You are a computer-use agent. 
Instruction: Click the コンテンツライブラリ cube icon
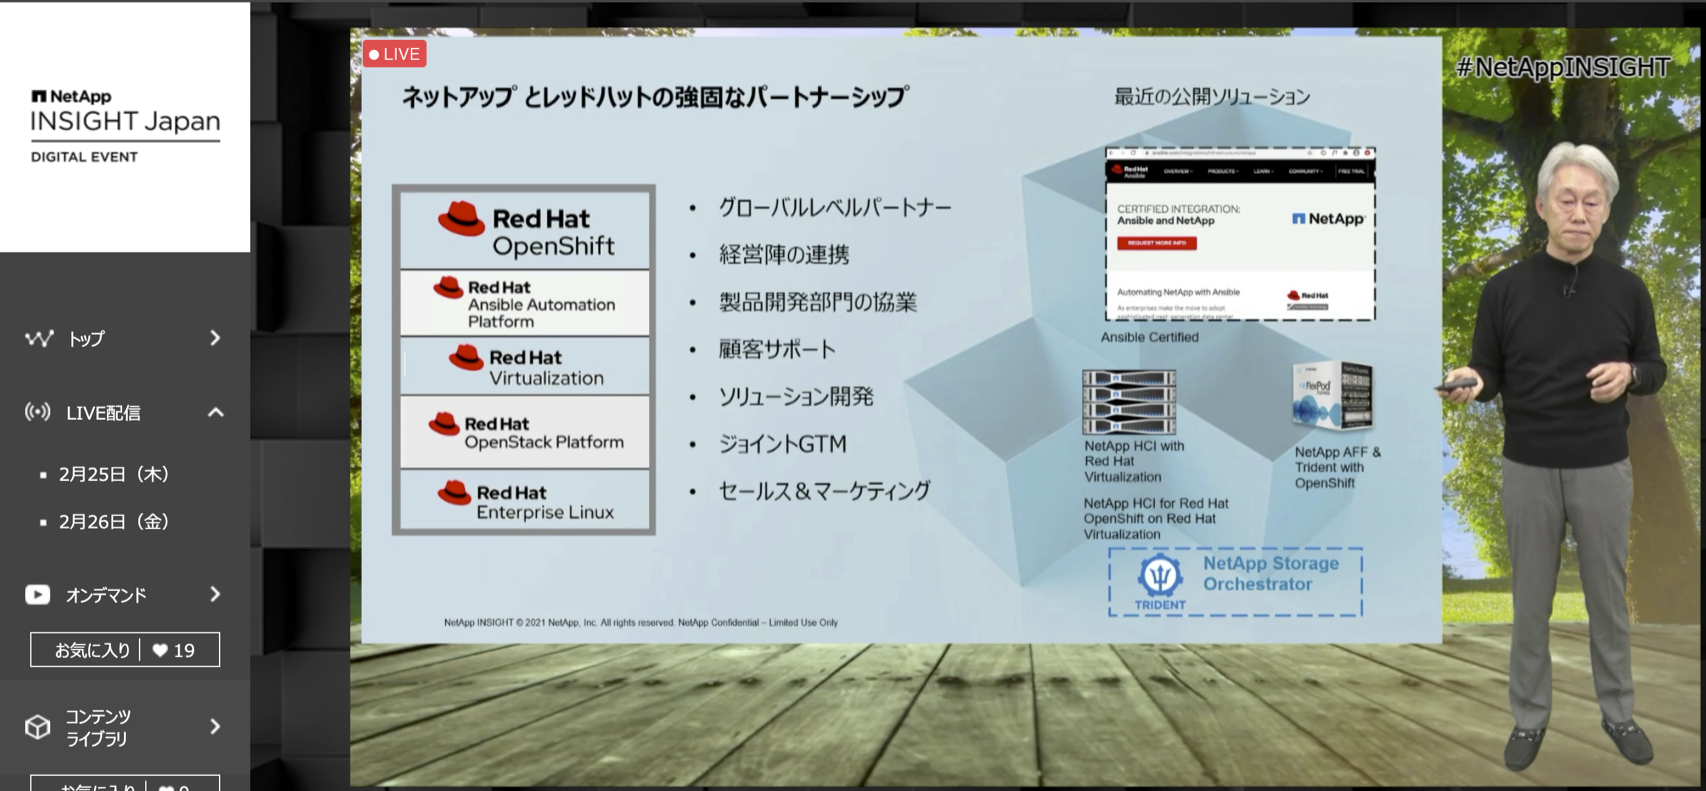[x=38, y=727]
